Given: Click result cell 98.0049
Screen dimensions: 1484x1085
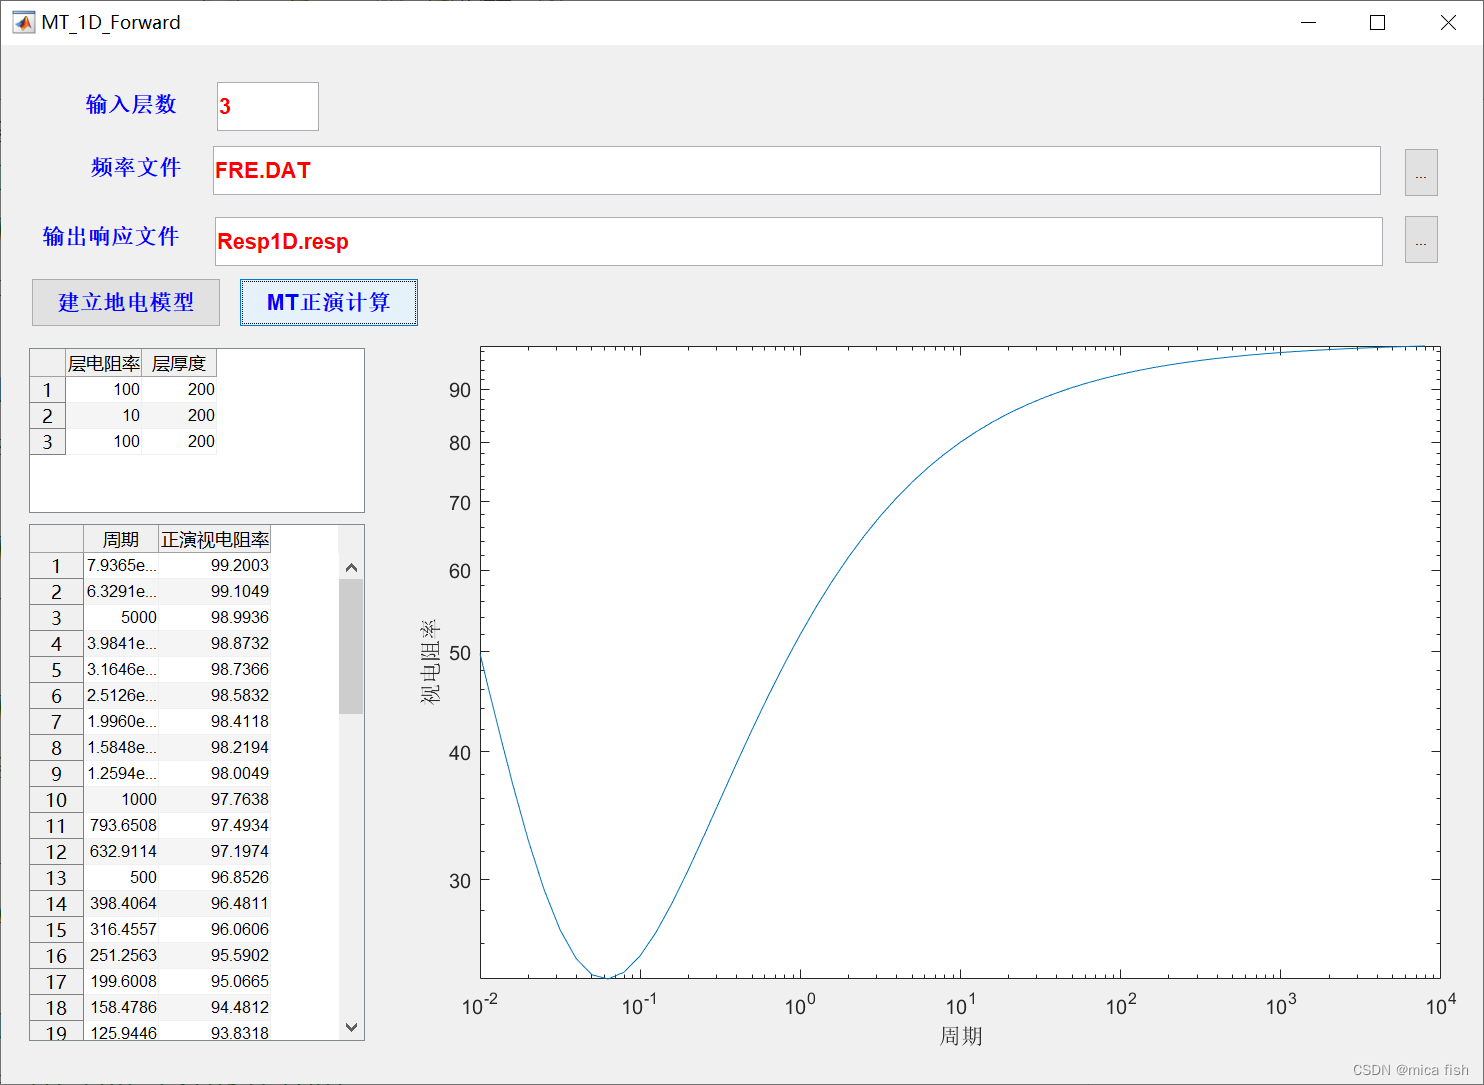Looking at the screenshot, I should 215,773.
